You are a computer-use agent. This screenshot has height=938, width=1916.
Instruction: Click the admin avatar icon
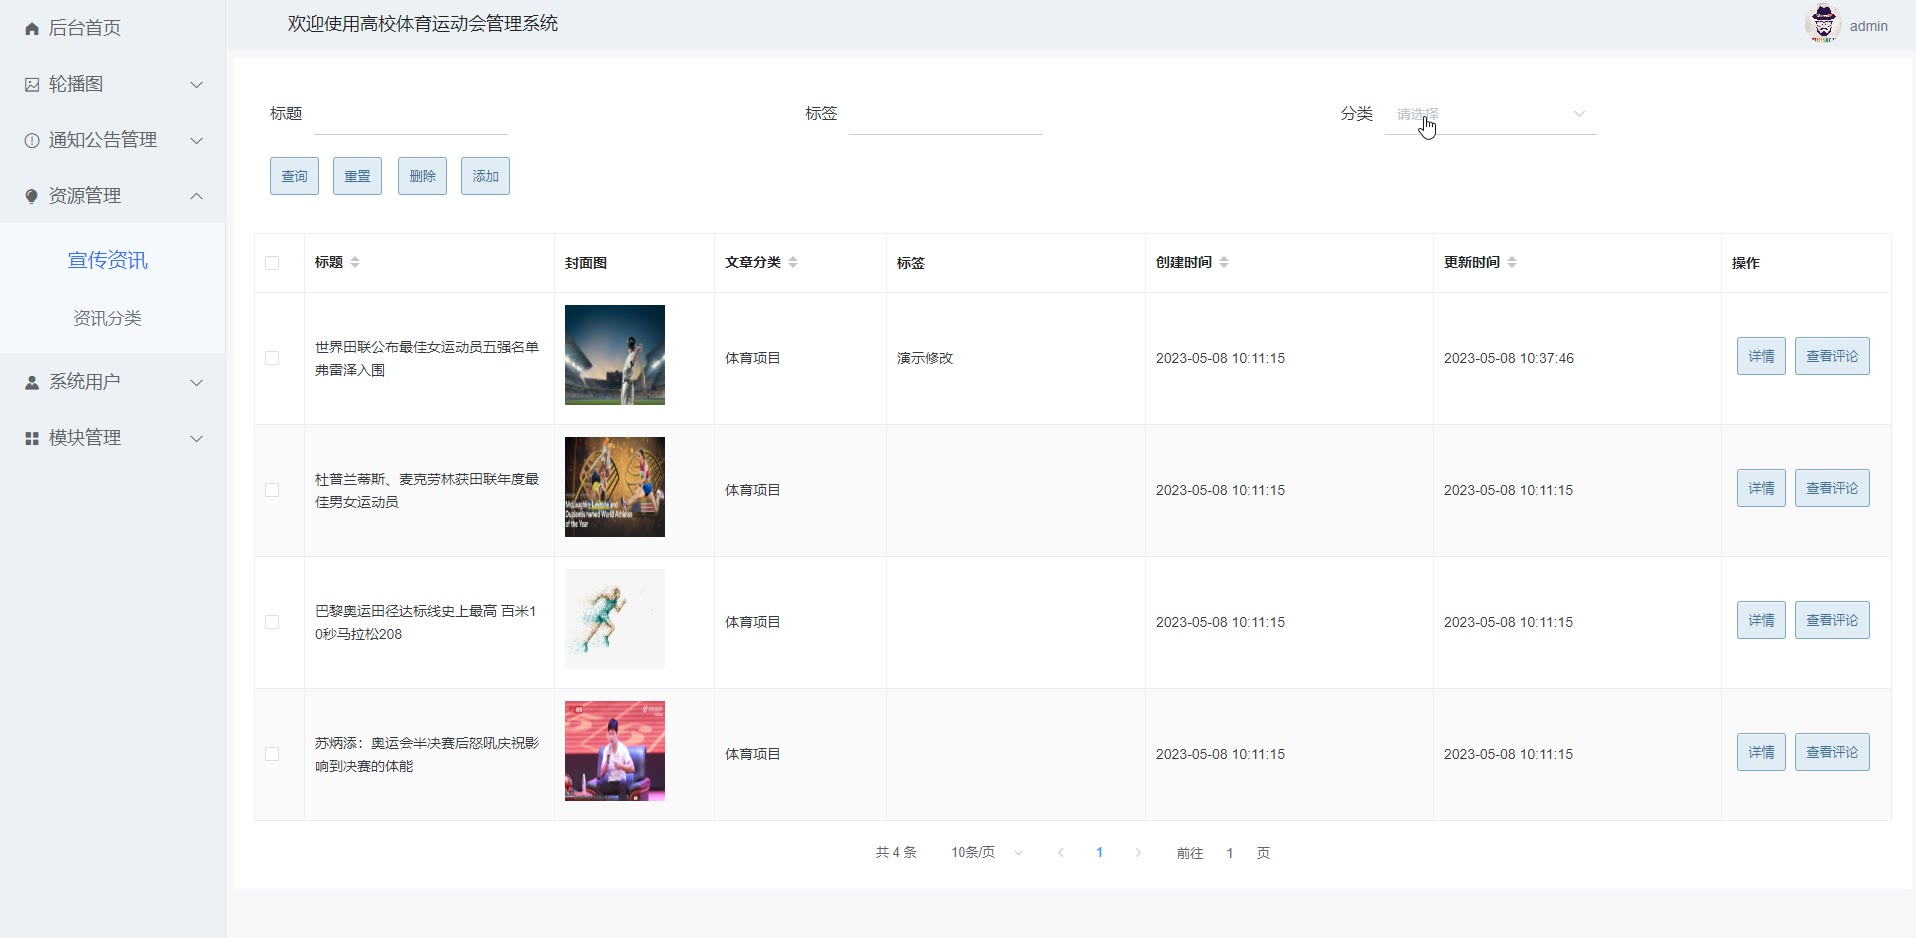point(1823,24)
